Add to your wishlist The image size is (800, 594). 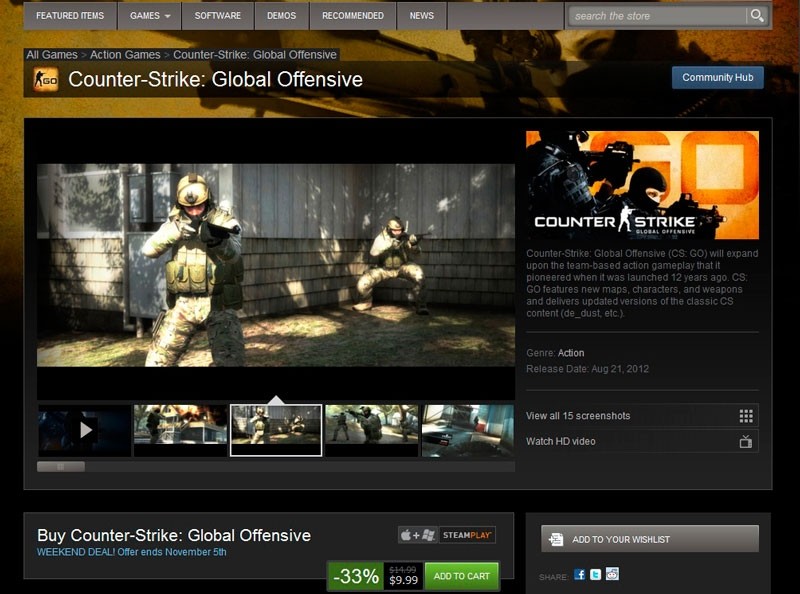click(650, 539)
